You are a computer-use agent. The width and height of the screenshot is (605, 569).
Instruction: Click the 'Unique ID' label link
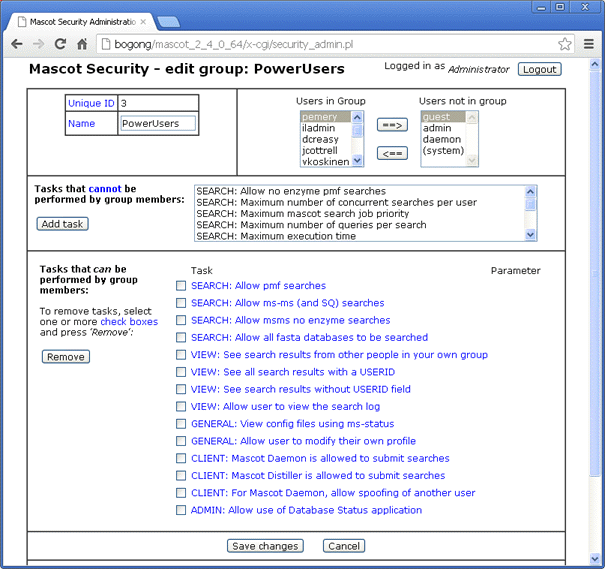tap(91, 103)
